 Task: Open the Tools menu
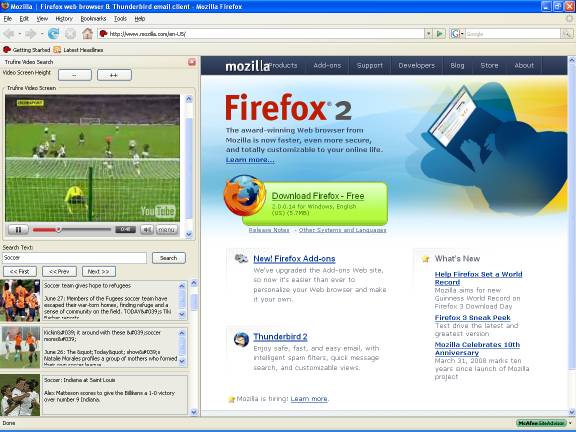(x=120, y=18)
